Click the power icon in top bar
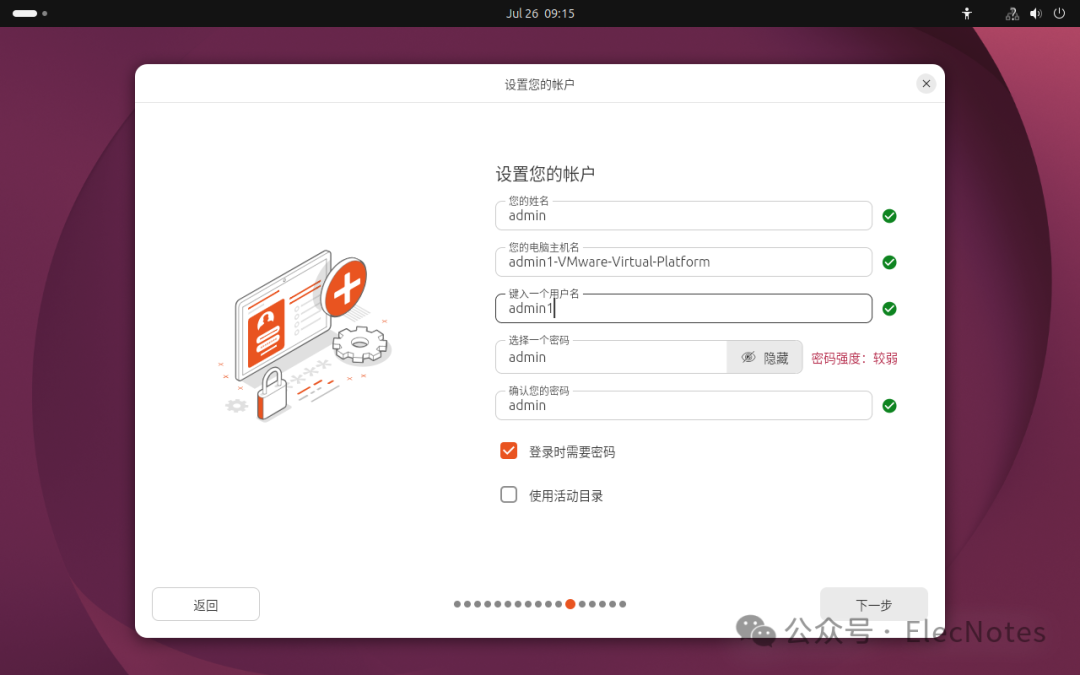Viewport: 1080px width, 675px height. coord(1059,13)
